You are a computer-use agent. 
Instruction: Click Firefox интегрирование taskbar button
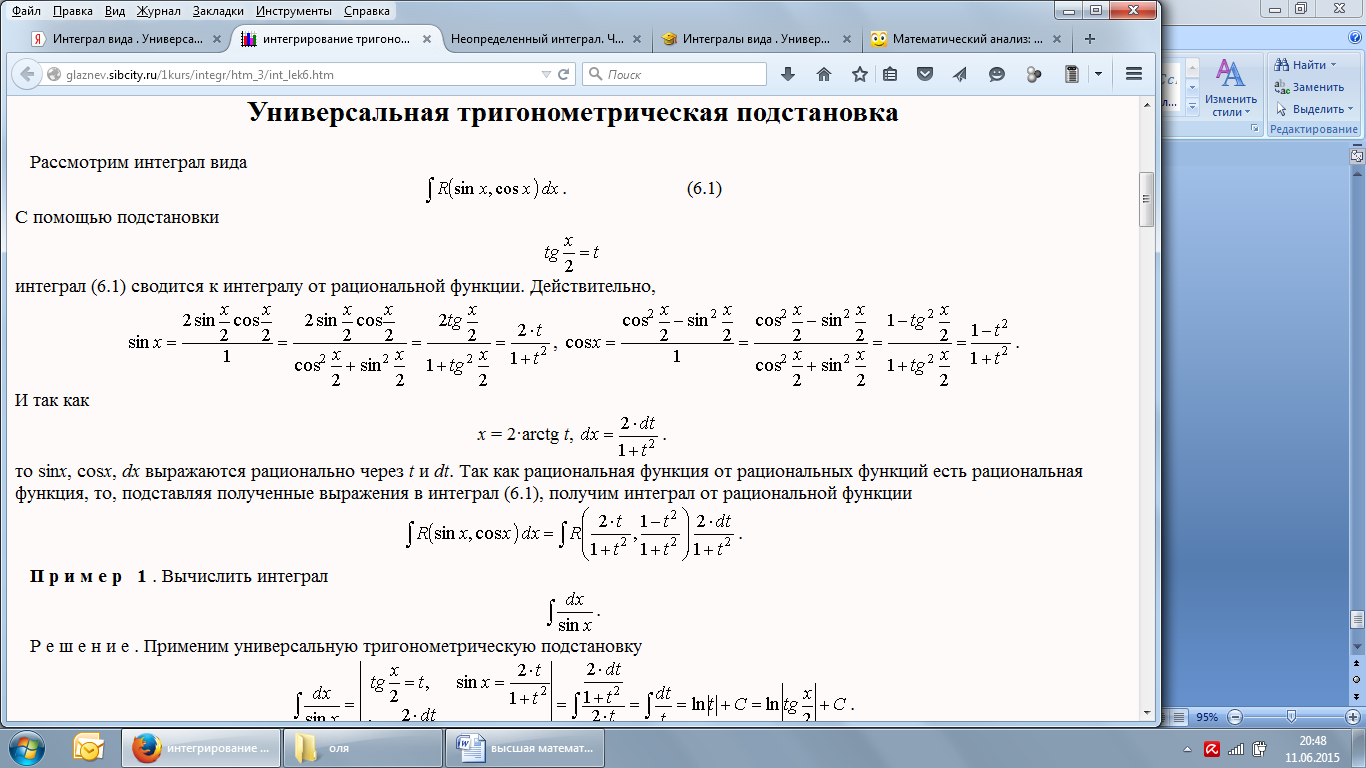[x=200, y=748]
